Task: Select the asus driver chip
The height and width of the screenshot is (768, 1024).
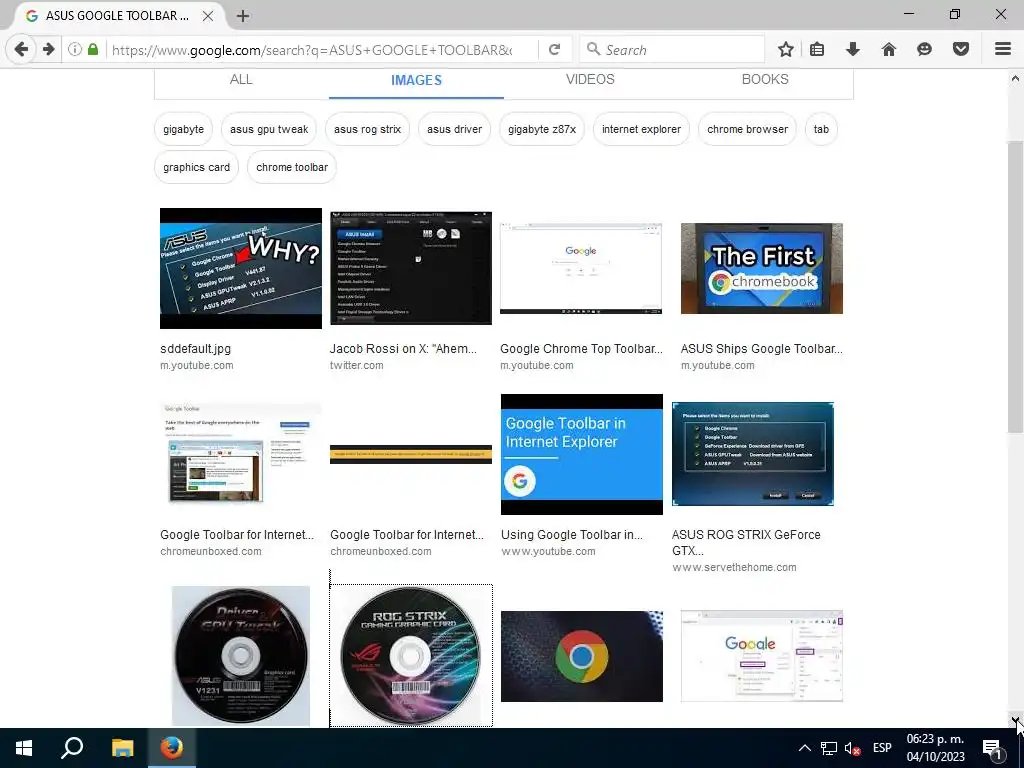Action: point(455,129)
